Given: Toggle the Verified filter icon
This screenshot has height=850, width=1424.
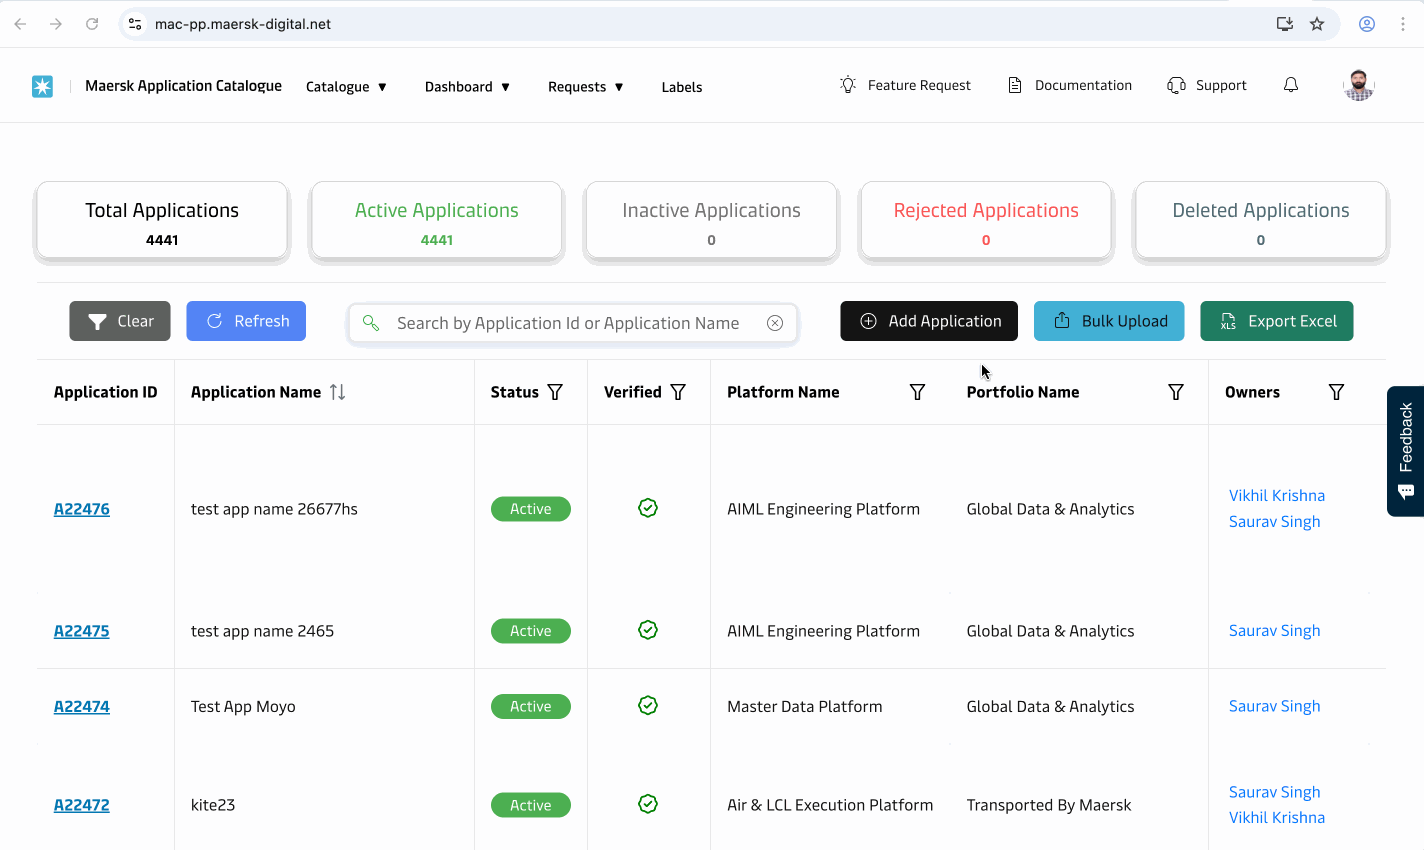Looking at the screenshot, I should coord(679,392).
